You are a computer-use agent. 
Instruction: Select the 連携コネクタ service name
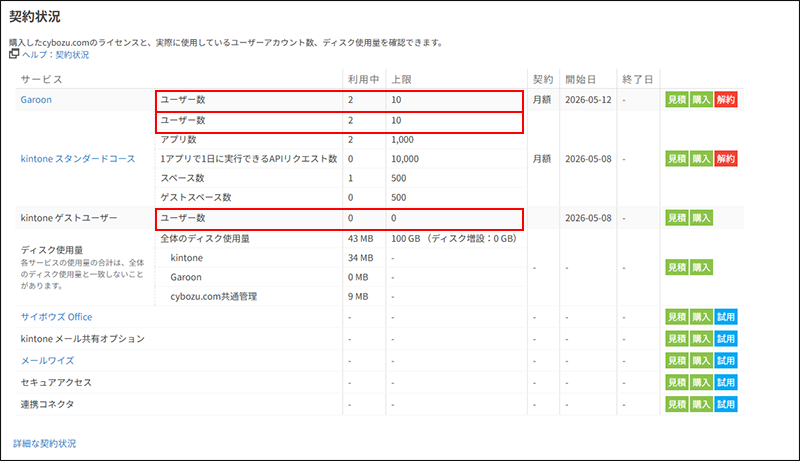(x=47, y=404)
